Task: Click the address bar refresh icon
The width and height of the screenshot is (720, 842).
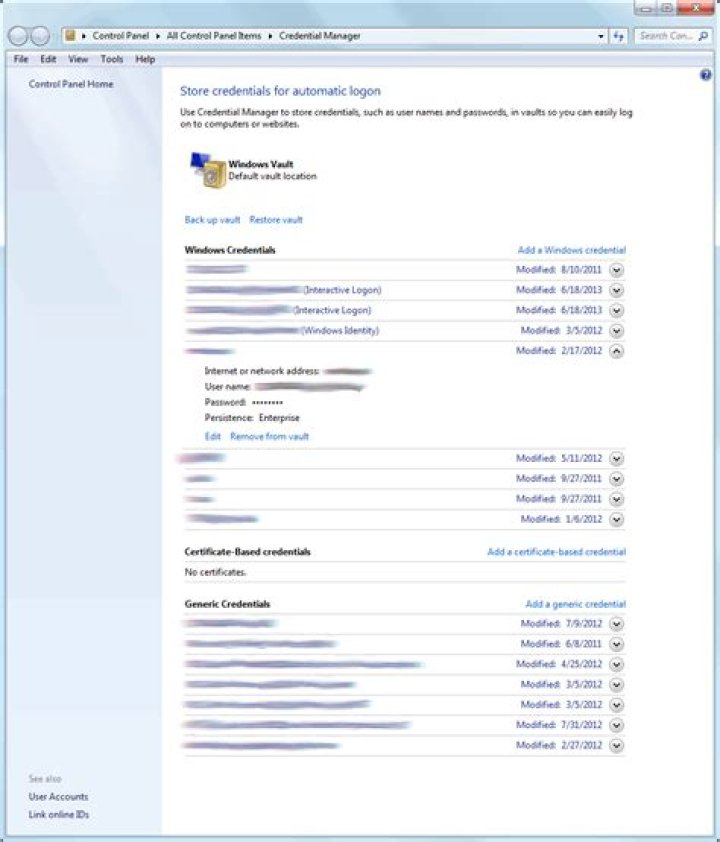Action: tap(619, 36)
